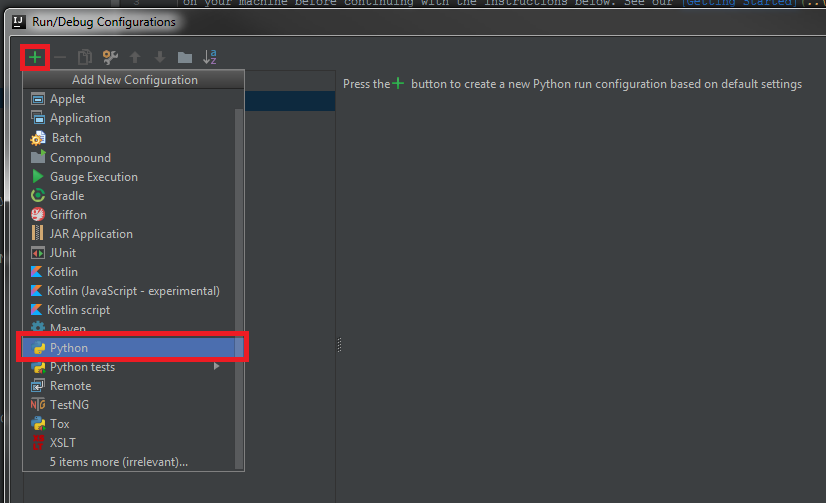Choose Batch configuration type
826x503 pixels.
tap(129, 138)
